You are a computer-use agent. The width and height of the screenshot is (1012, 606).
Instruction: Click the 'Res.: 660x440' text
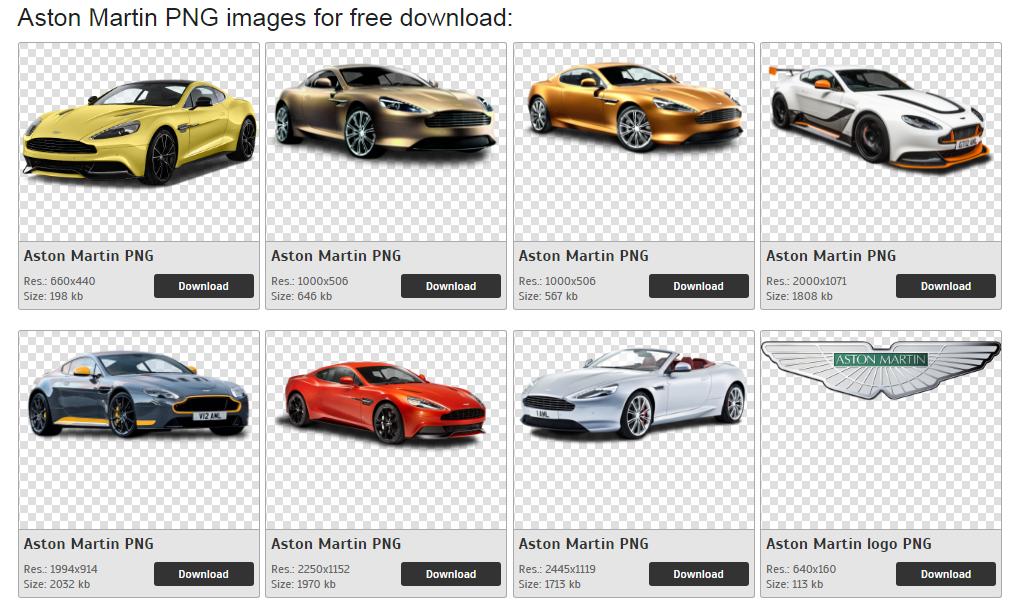[x=59, y=281]
